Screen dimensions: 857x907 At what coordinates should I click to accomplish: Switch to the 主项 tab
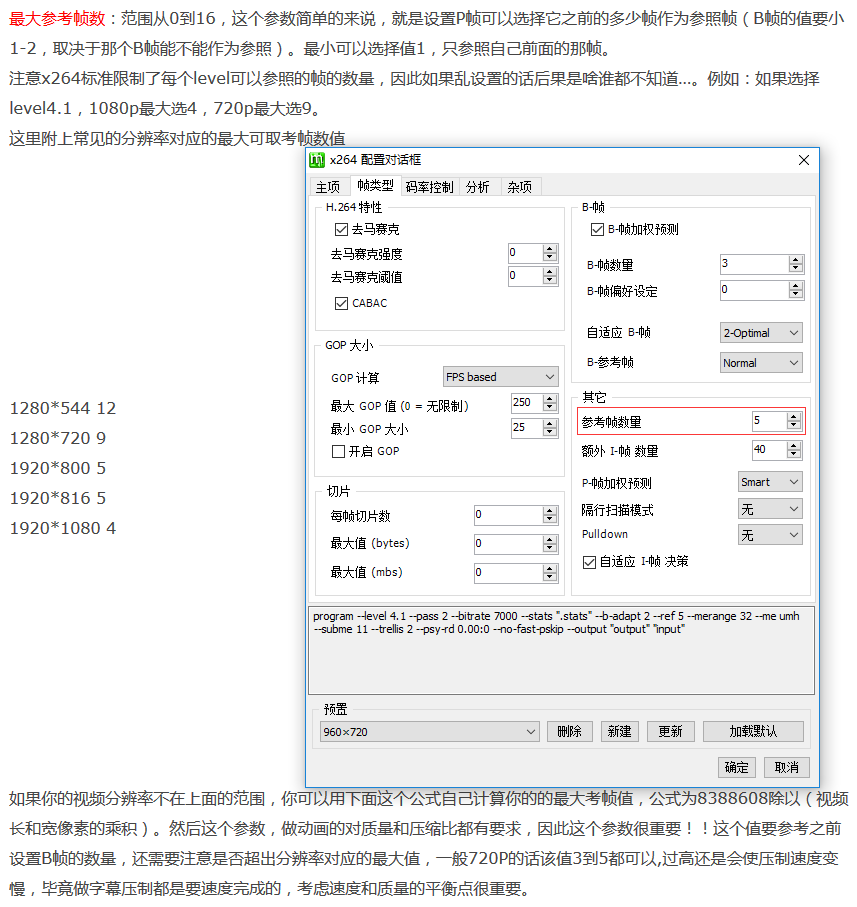328,187
